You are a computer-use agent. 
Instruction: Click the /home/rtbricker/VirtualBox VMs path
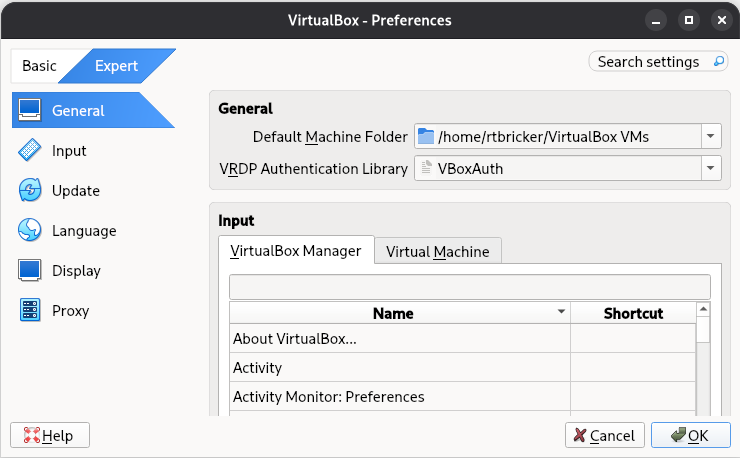tap(543, 136)
